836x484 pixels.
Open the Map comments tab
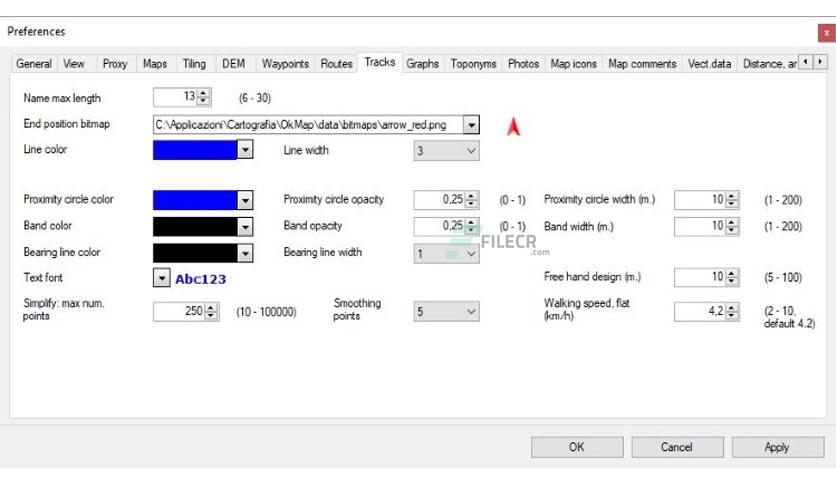[x=642, y=64]
